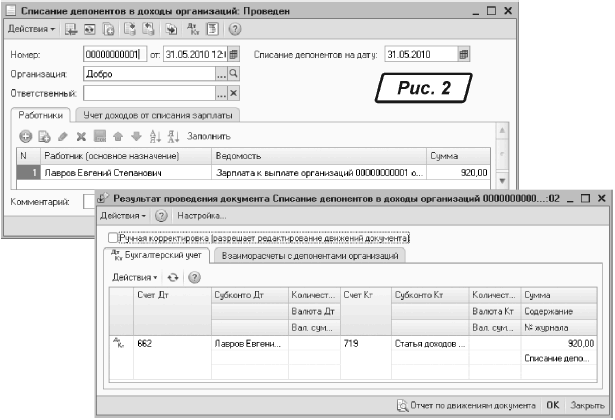Switch to Взаиморасчеты с депонентами организаций tab
The width and height of the screenshot is (615, 420).
pos(310,257)
